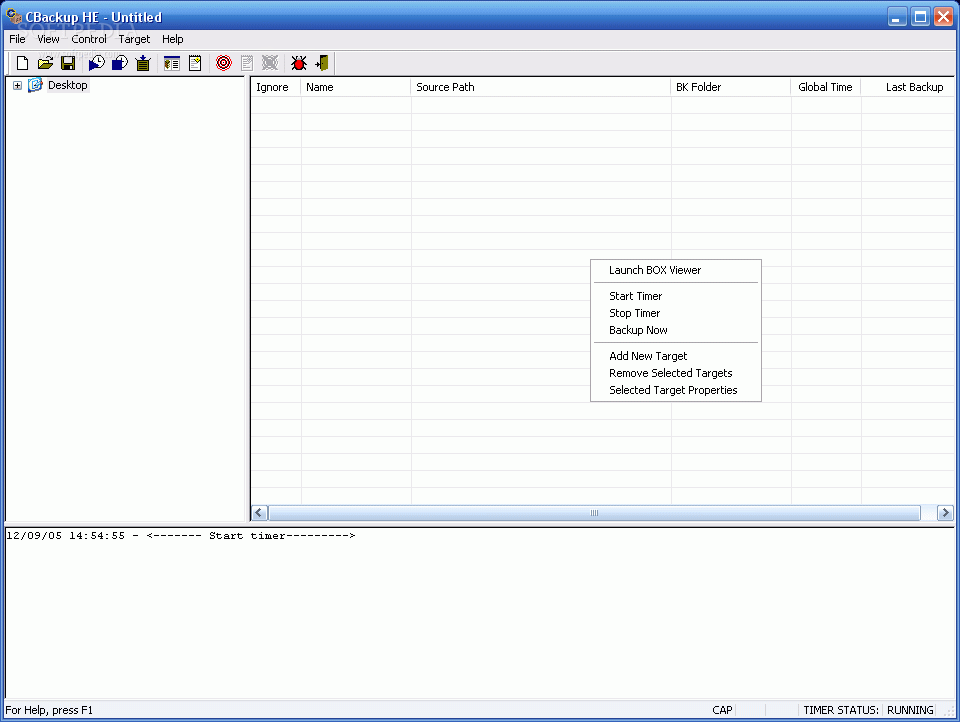Image resolution: width=960 pixels, height=722 pixels.
Task: Click the Desktop icon in the tree
Action: pyautogui.click(x=36, y=85)
